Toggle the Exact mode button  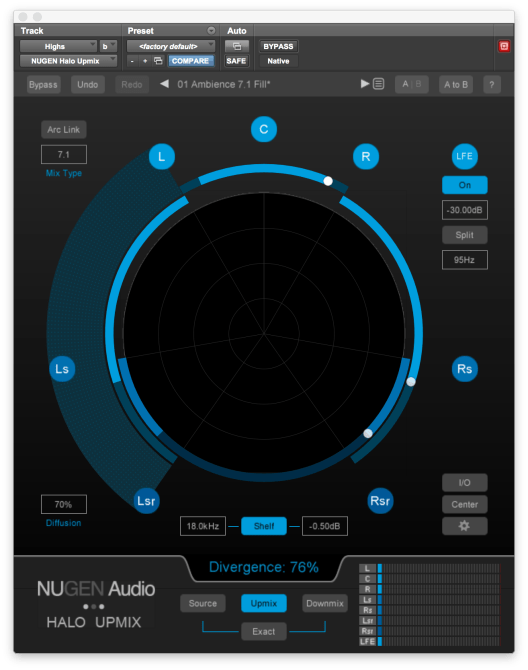[264, 632]
